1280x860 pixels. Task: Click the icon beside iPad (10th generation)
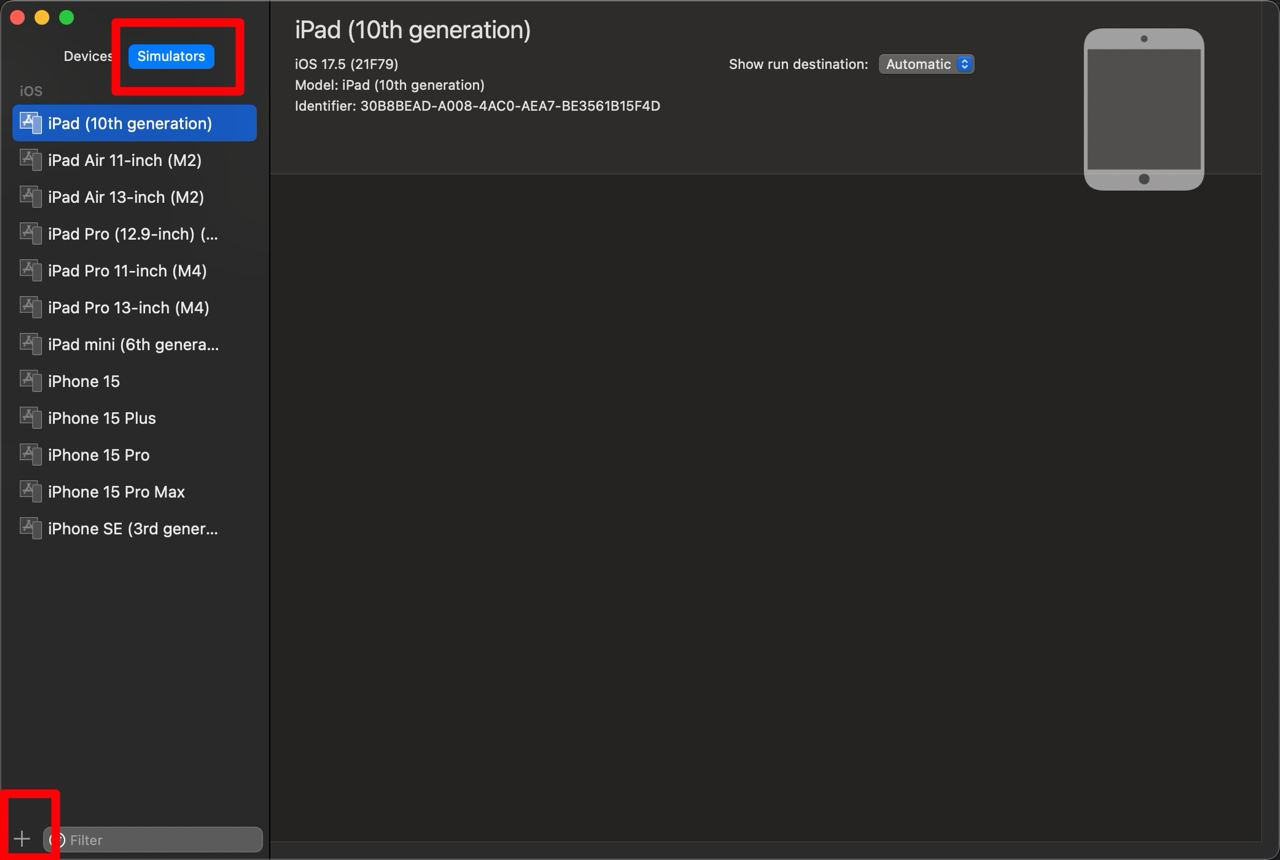click(x=31, y=123)
